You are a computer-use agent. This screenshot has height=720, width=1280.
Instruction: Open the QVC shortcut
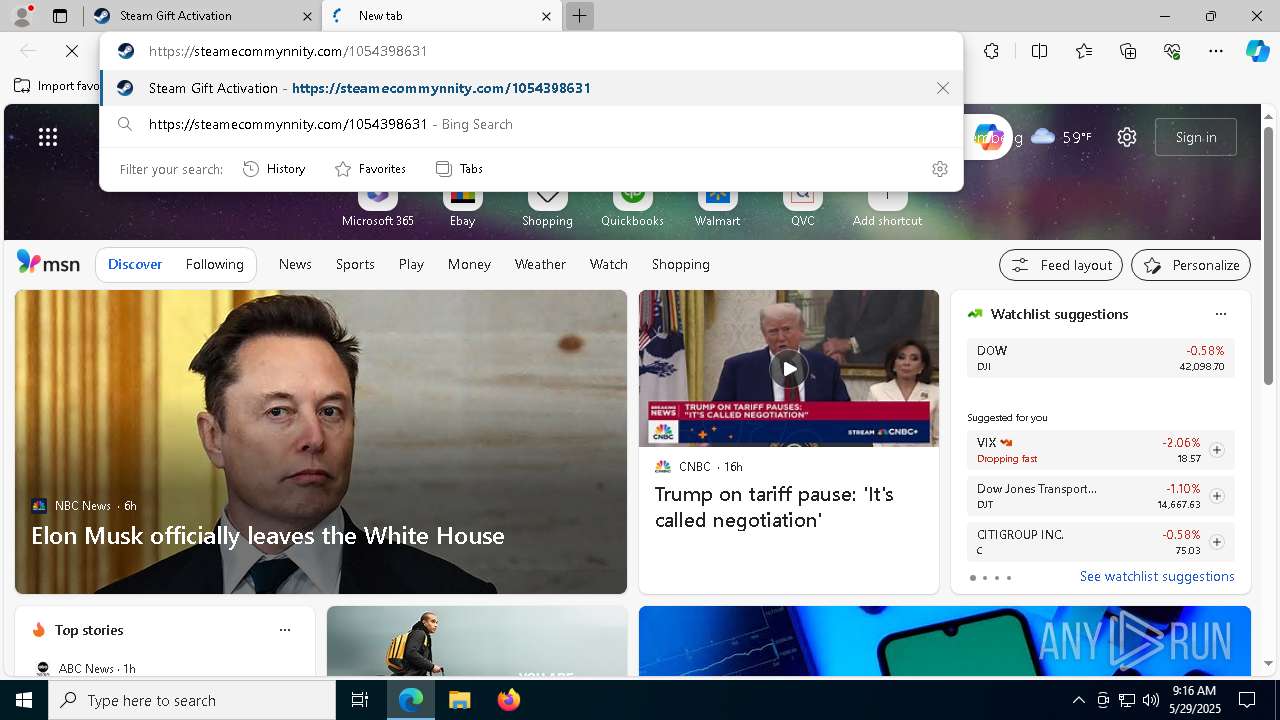[802, 208]
